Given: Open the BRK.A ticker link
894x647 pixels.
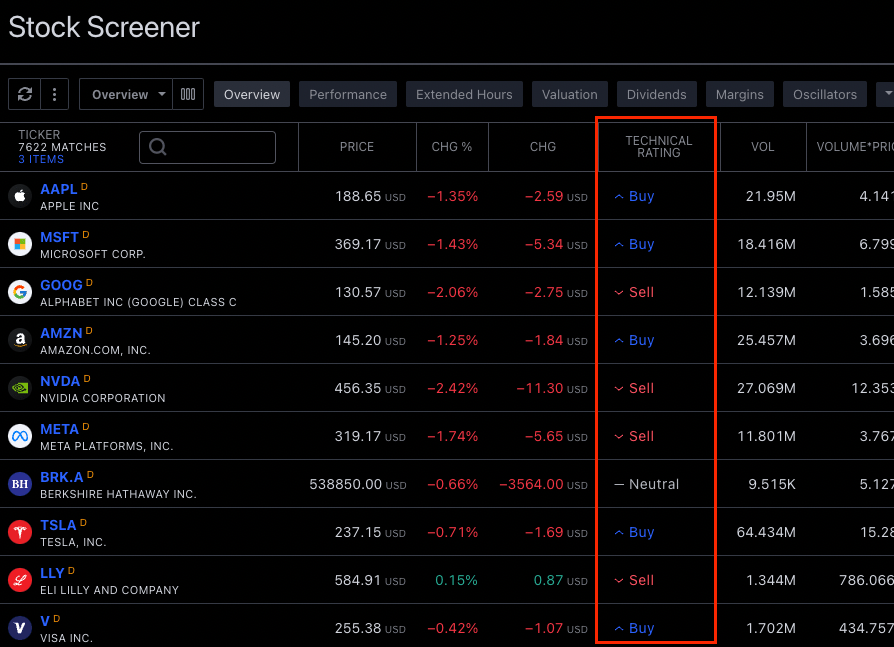Looking at the screenshot, I should coord(62,477).
